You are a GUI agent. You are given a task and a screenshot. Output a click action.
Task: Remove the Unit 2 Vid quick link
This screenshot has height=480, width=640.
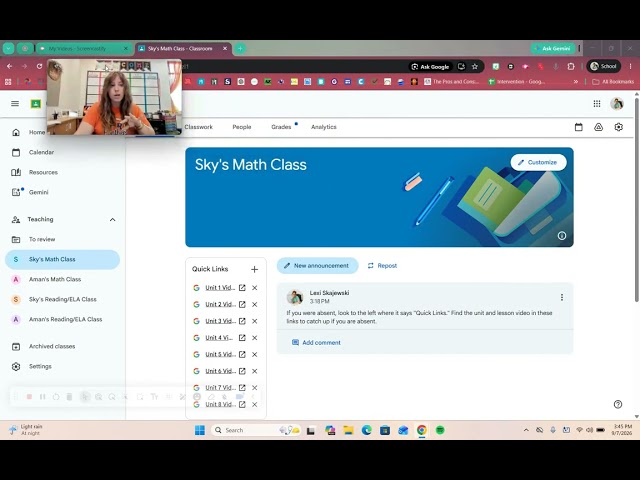pos(255,304)
